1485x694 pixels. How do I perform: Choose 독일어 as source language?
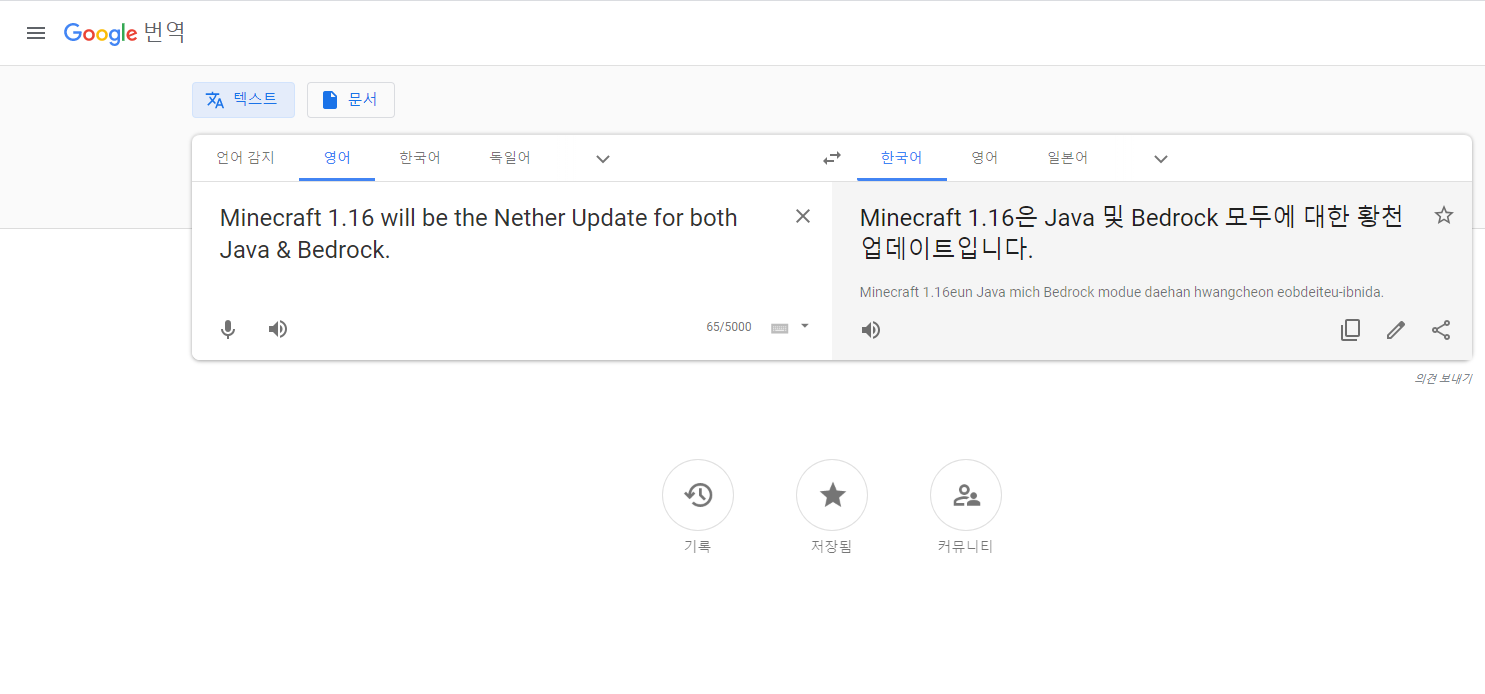[x=510, y=158]
